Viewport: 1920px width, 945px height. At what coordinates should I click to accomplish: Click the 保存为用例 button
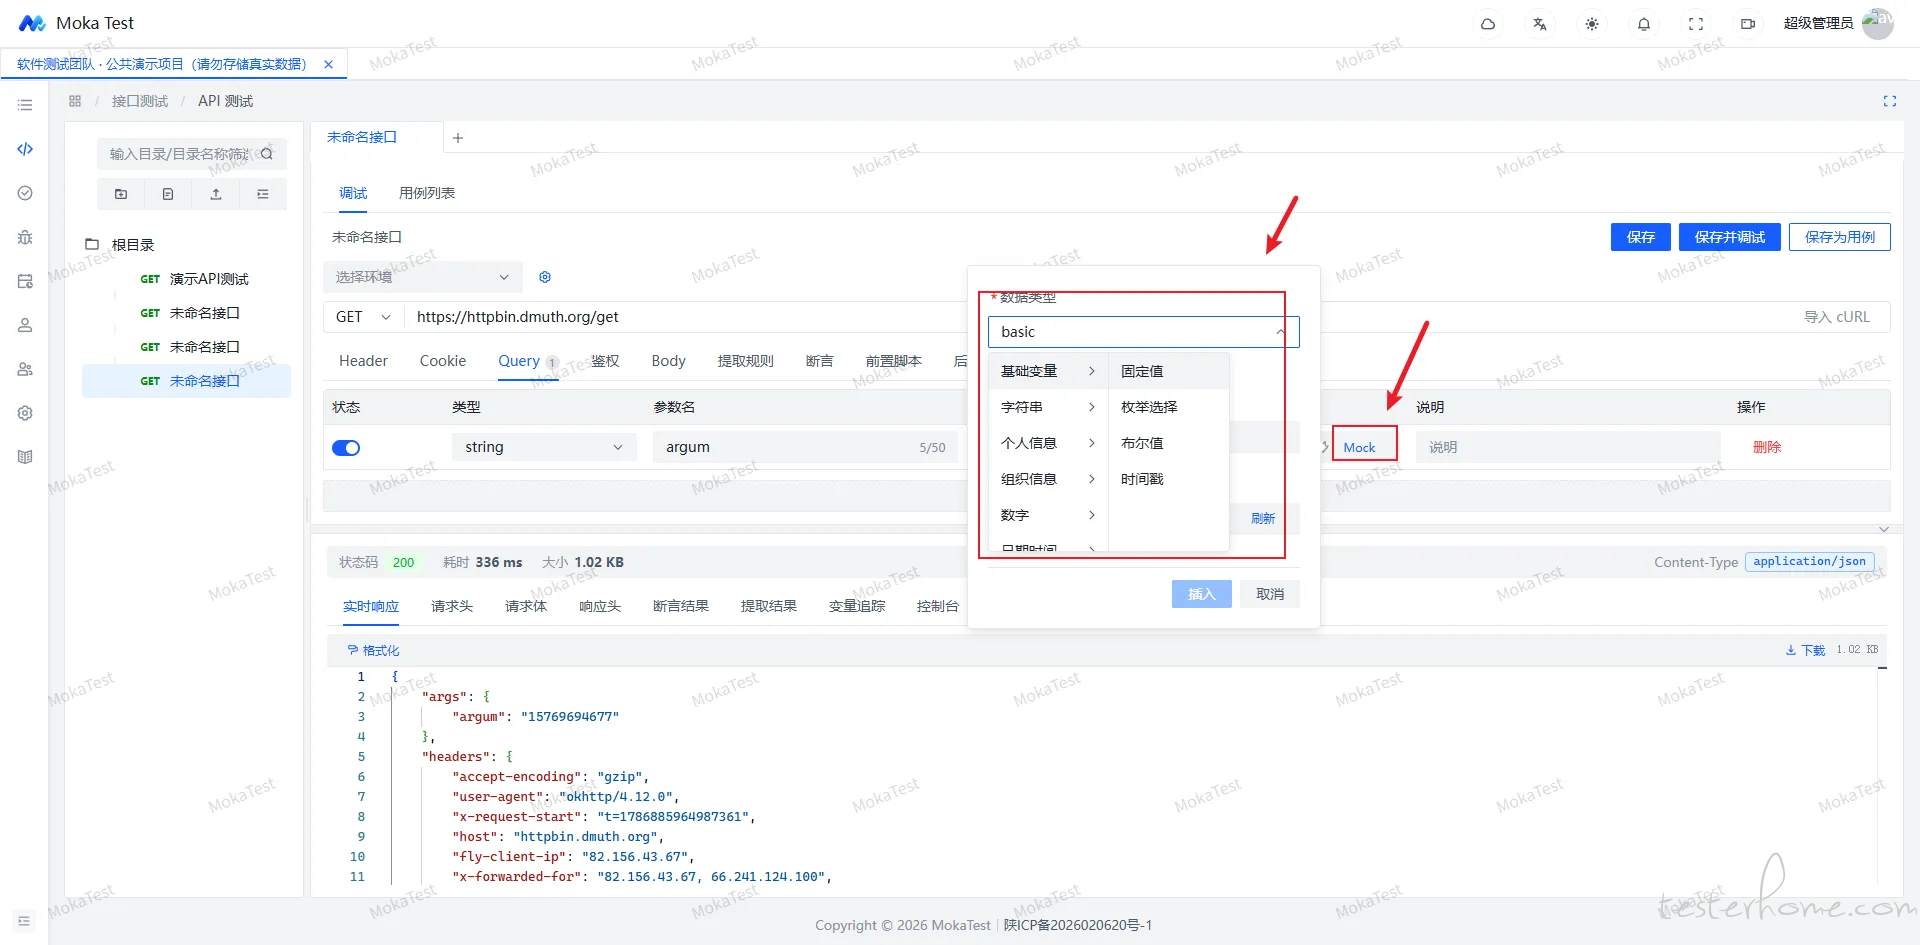[x=1840, y=237]
